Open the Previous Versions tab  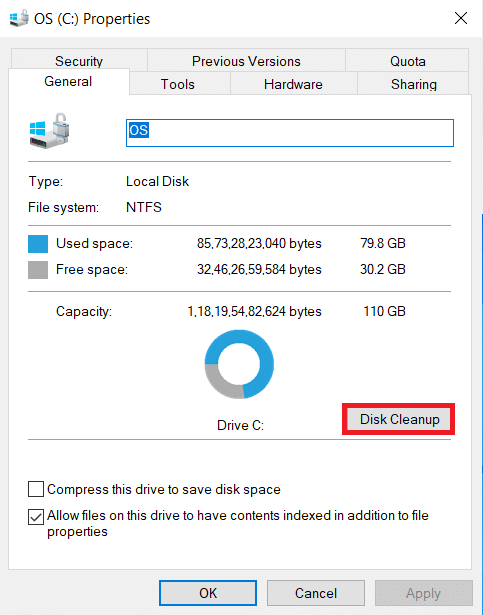[246, 60]
